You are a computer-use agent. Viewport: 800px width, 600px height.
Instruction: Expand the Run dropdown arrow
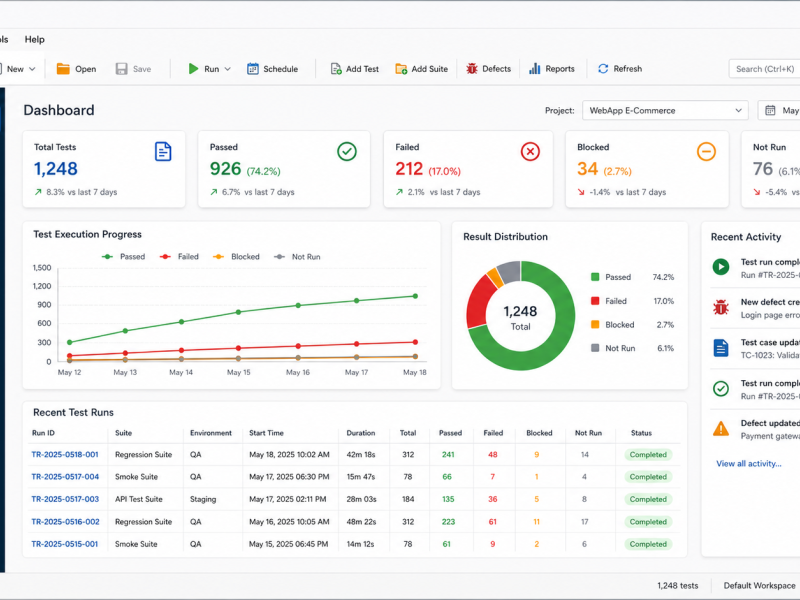(228, 69)
